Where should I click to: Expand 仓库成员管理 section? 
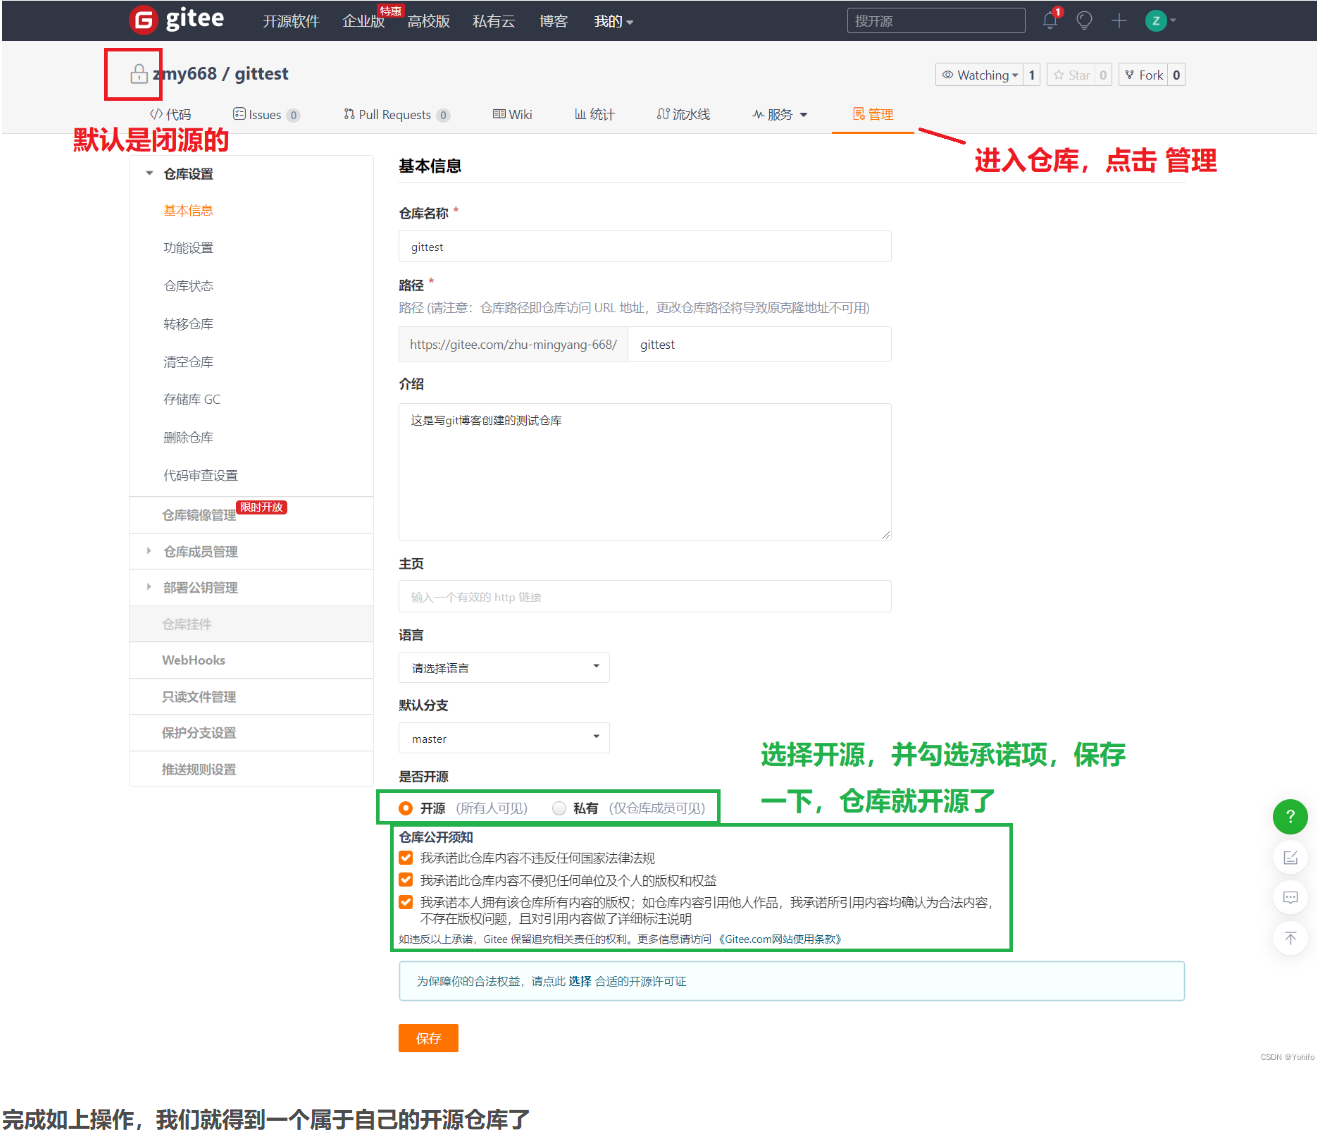[x=200, y=552]
